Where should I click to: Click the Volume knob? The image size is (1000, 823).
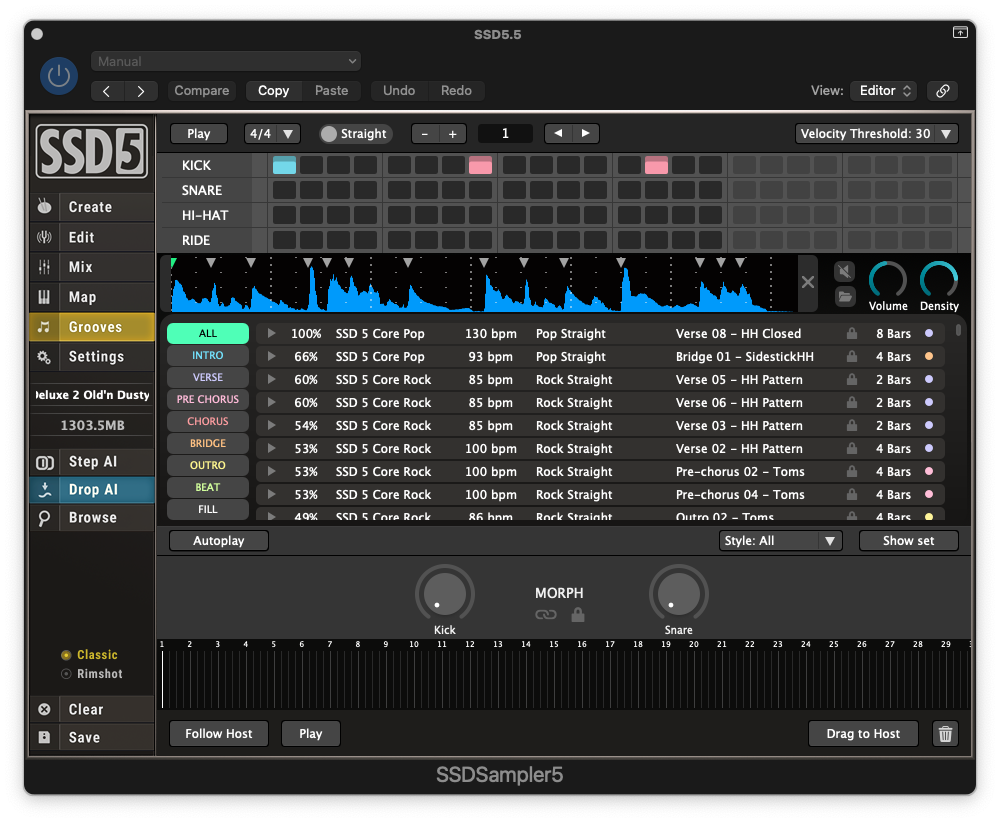coord(888,279)
